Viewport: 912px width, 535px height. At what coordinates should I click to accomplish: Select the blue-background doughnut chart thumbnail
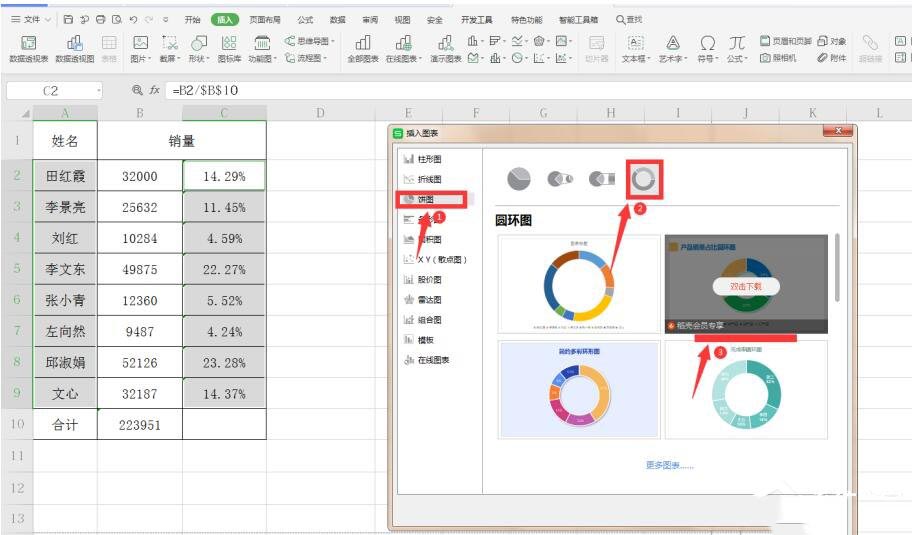579,389
